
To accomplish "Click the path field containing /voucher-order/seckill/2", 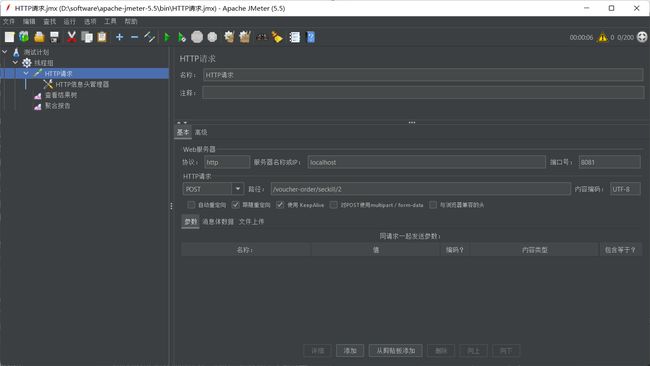I will pos(421,189).
